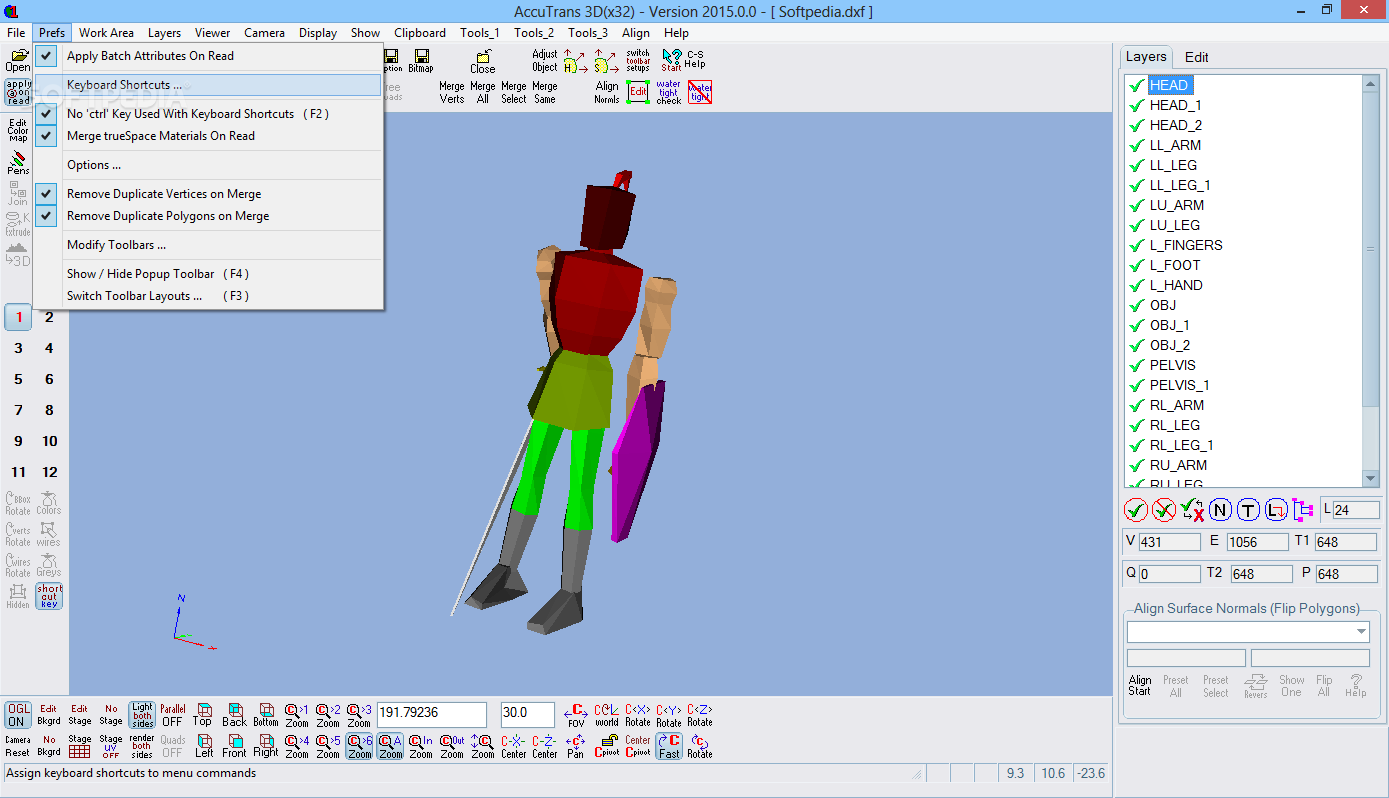Image resolution: width=1389 pixels, height=798 pixels.
Task: Choose Keyboard Shortcuts menu entry
Action: click(x=208, y=85)
